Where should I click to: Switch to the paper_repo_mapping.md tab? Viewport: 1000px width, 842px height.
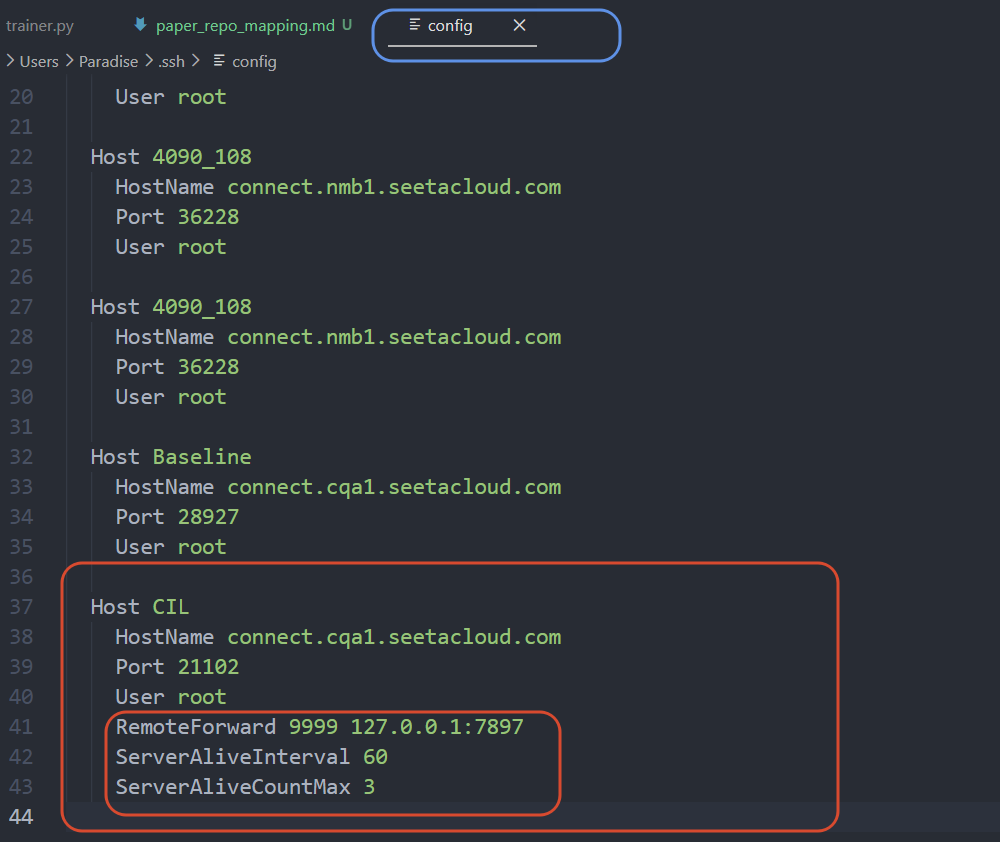245,26
